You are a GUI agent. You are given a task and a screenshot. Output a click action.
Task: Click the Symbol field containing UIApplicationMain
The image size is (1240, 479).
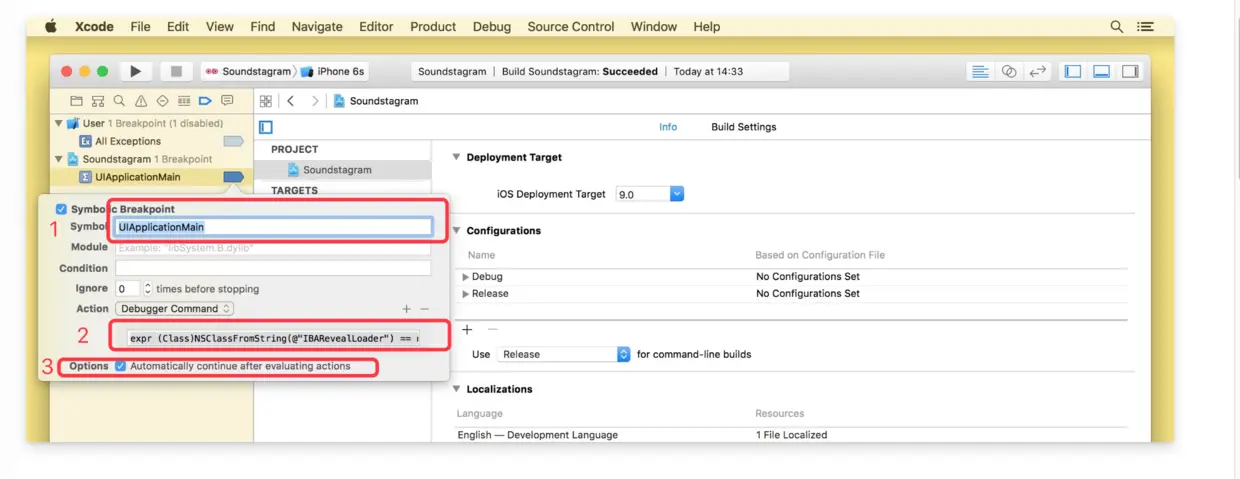(x=273, y=227)
